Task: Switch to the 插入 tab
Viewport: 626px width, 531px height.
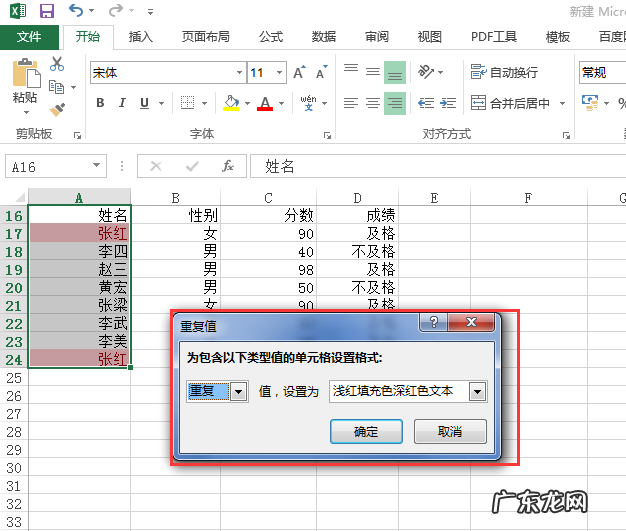Action: (x=141, y=37)
